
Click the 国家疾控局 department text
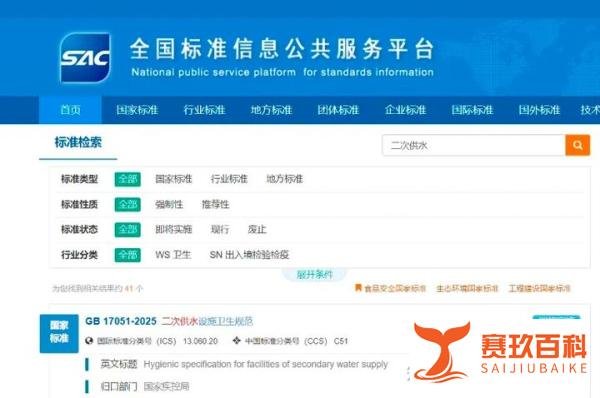pos(166,387)
